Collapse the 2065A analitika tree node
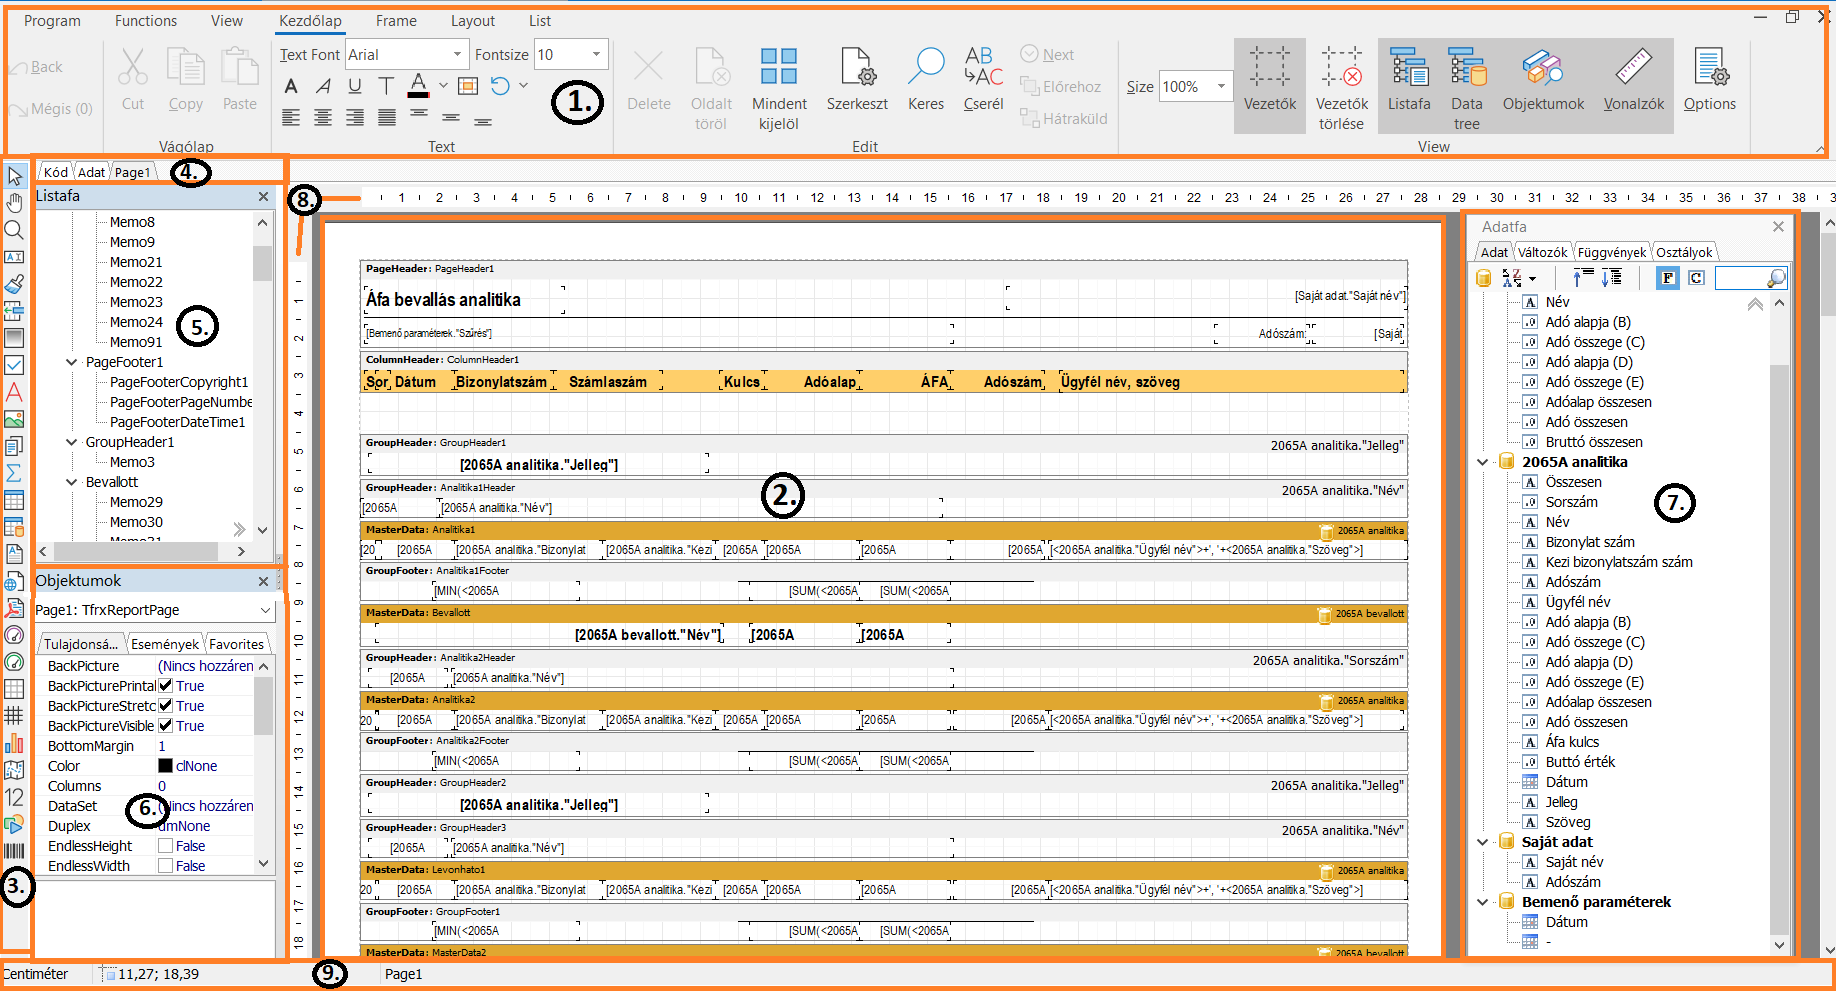Screen dimensions: 1838x995 (1483, 462)
